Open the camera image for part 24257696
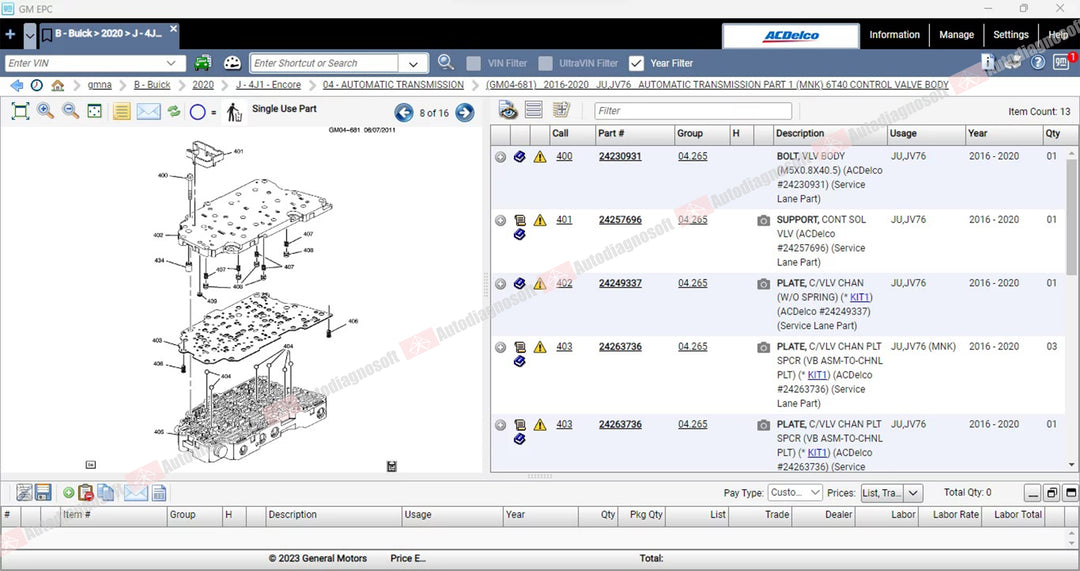 (x=763, y=220)
